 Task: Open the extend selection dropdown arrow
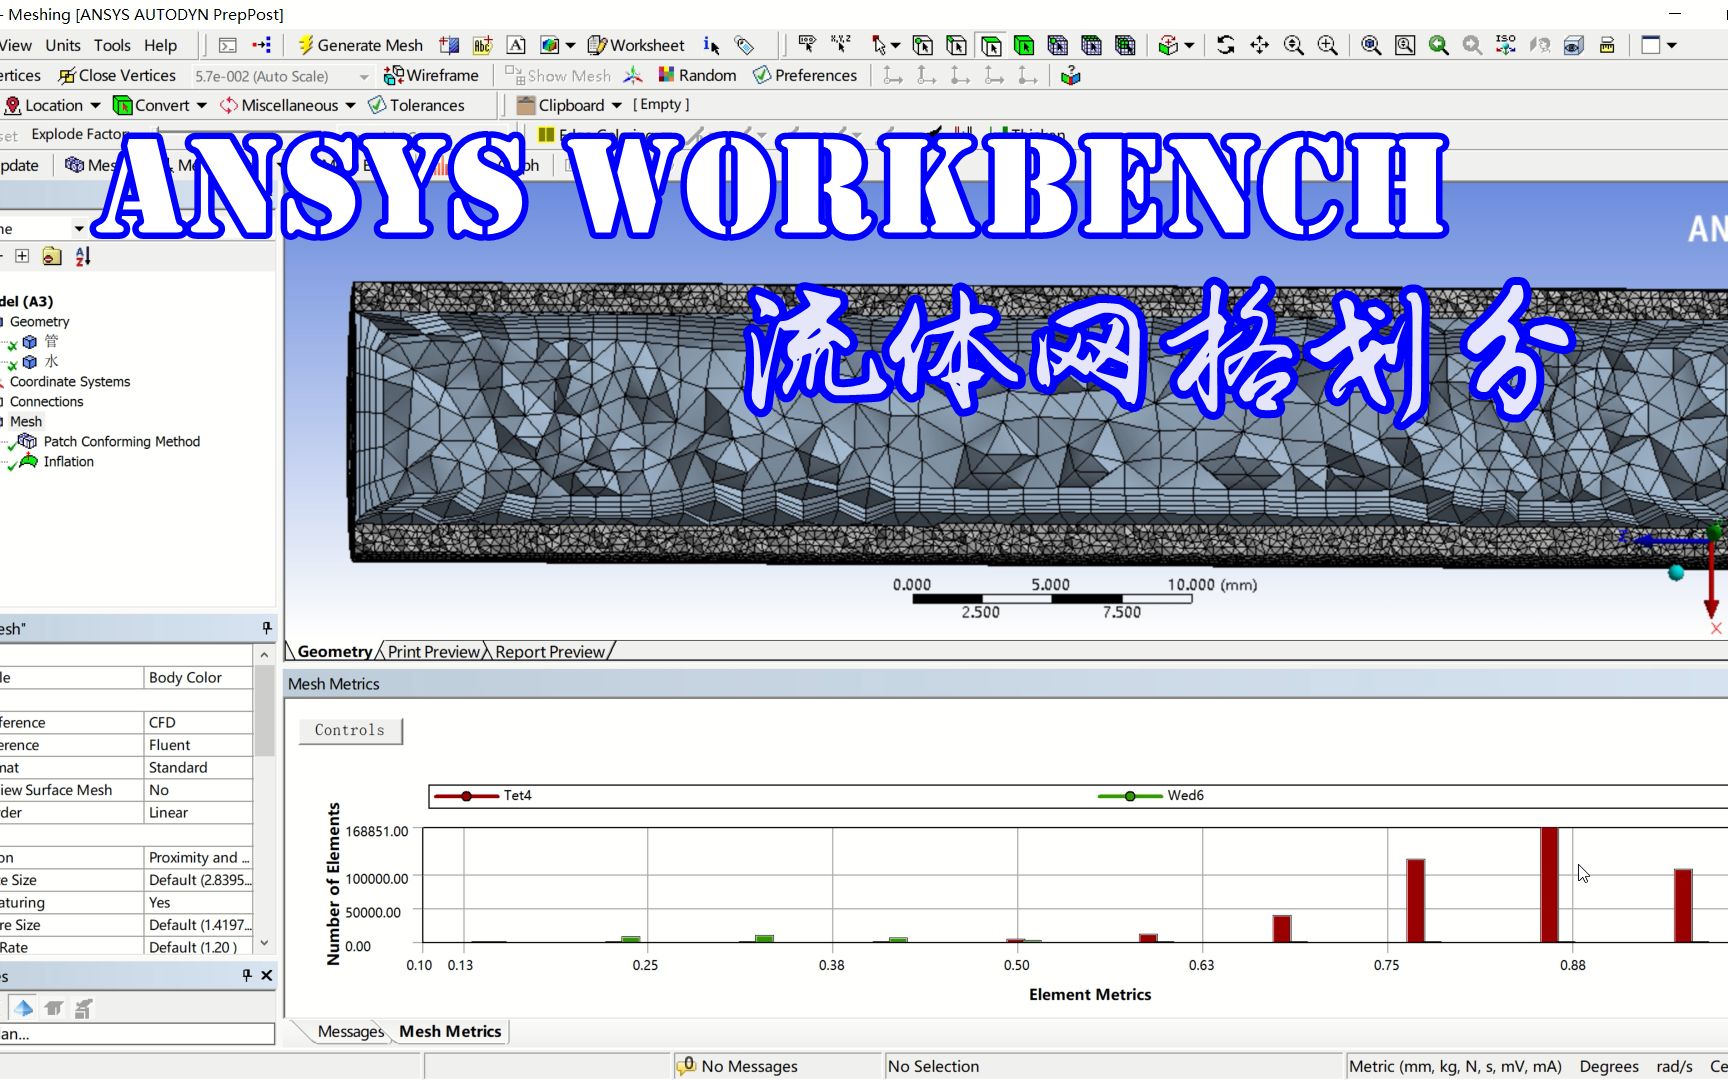(1189, 45)
